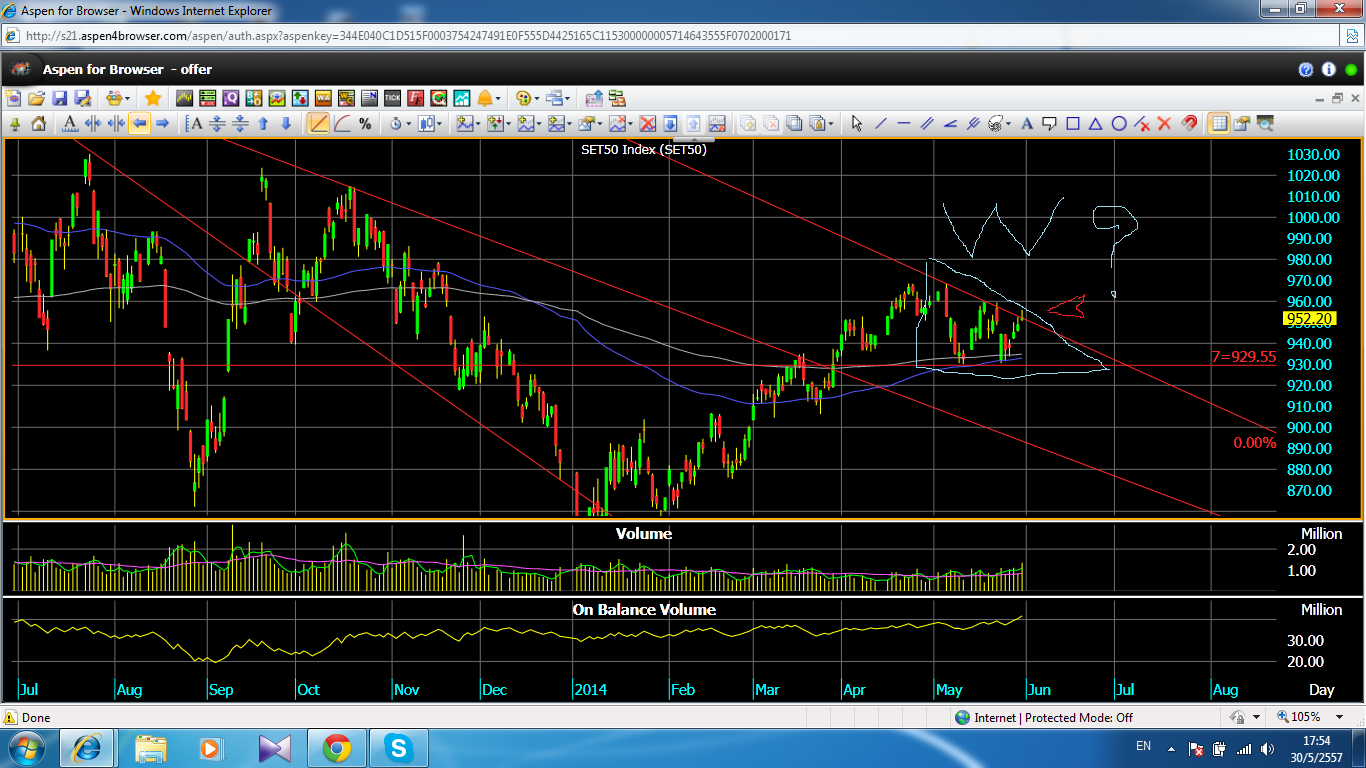The width and height of the screenshot is (1366, 768).
Task: Open the color palette dropdown arrow
Action: pyautogui.click(x=537, y=98)
